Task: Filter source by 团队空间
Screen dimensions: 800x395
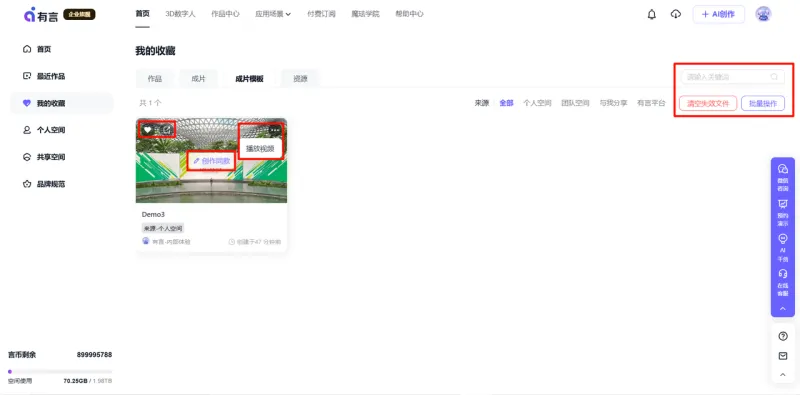Action: coord(575,103)
